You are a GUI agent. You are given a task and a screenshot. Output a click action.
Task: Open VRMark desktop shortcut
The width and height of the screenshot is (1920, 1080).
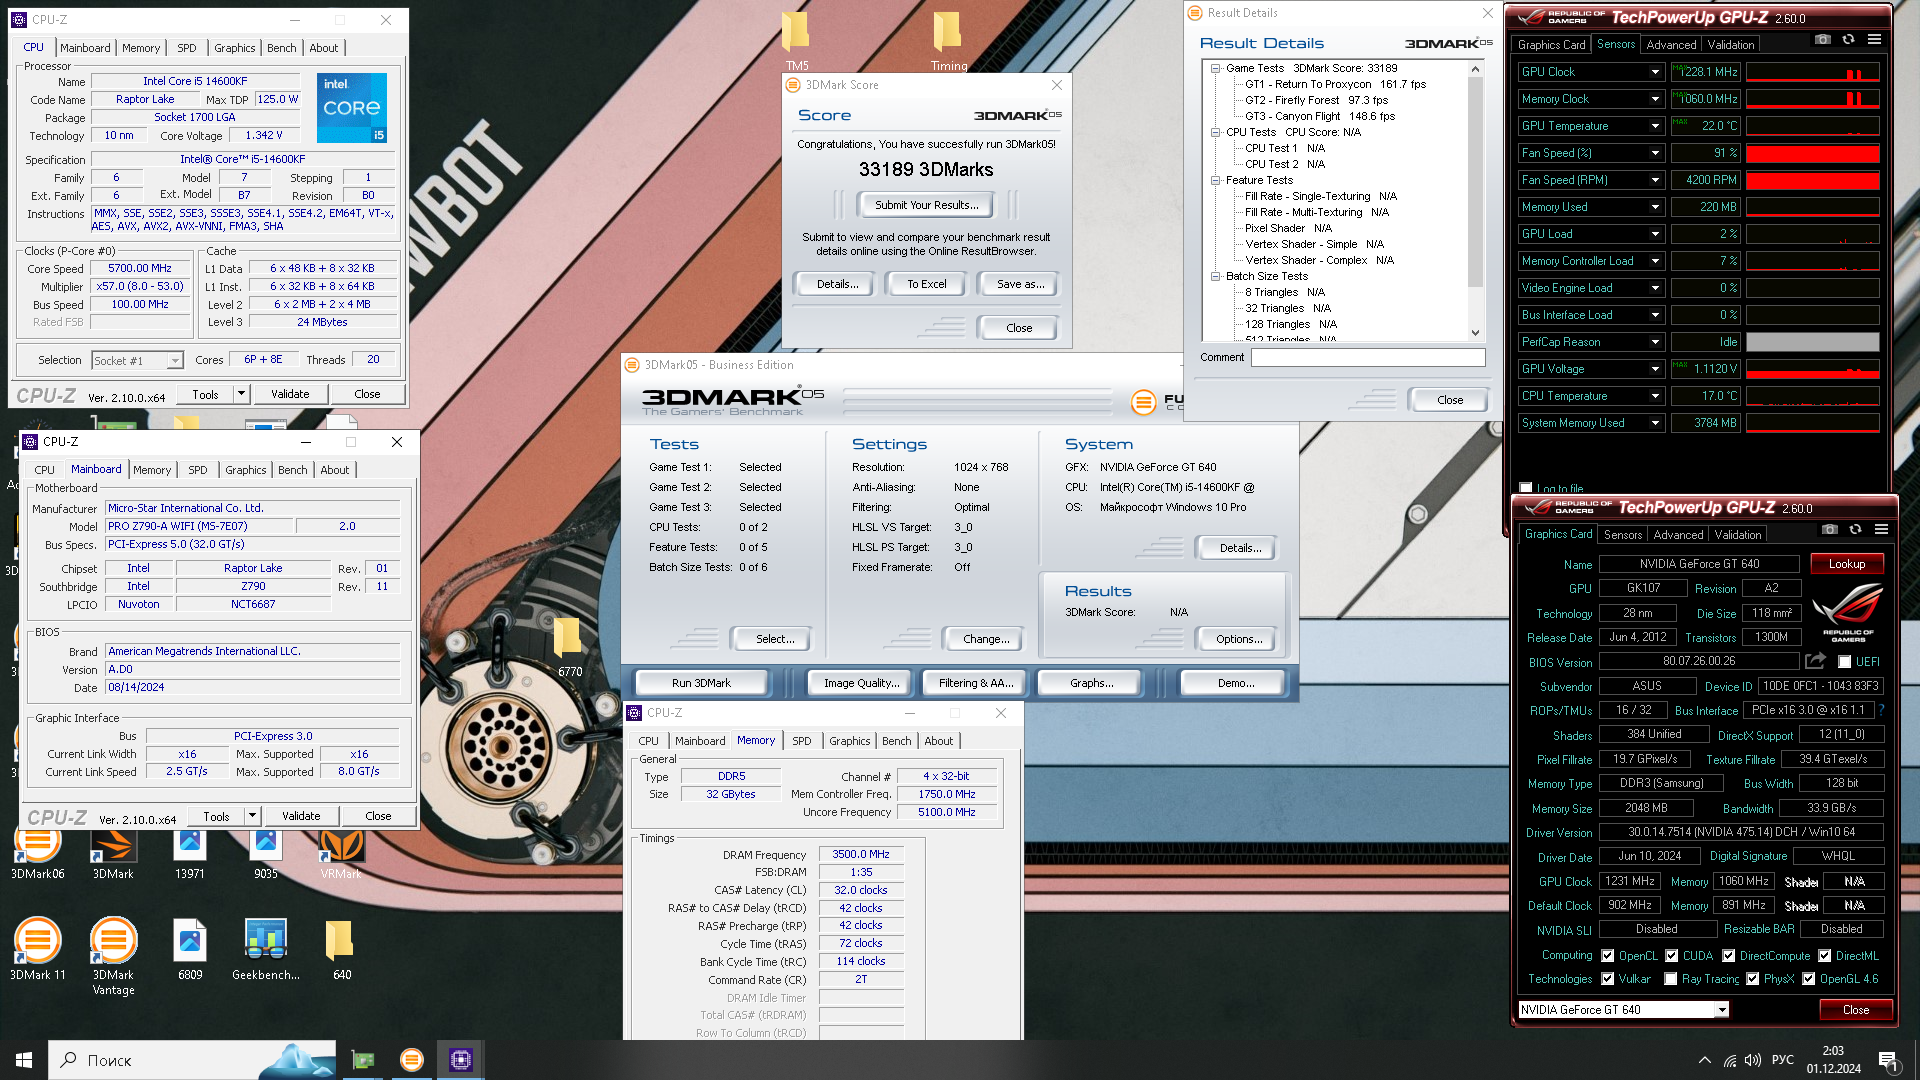(x=341, y=852)
